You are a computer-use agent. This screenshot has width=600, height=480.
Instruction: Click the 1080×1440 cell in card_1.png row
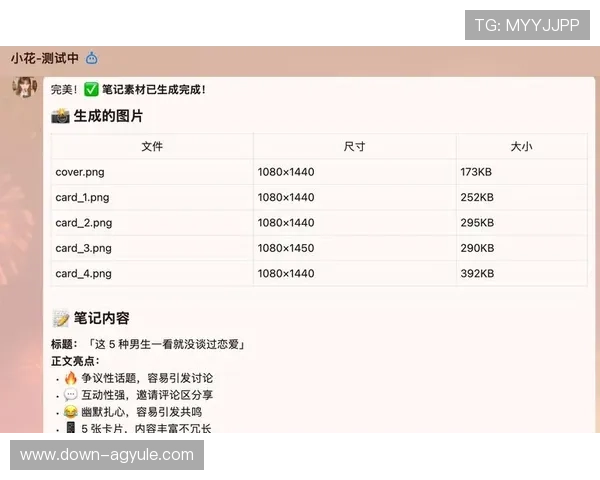coord(354,198)
